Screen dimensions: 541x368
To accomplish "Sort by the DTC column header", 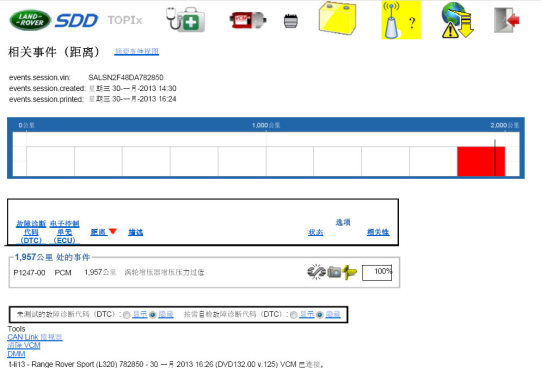I will coord(31,232).
